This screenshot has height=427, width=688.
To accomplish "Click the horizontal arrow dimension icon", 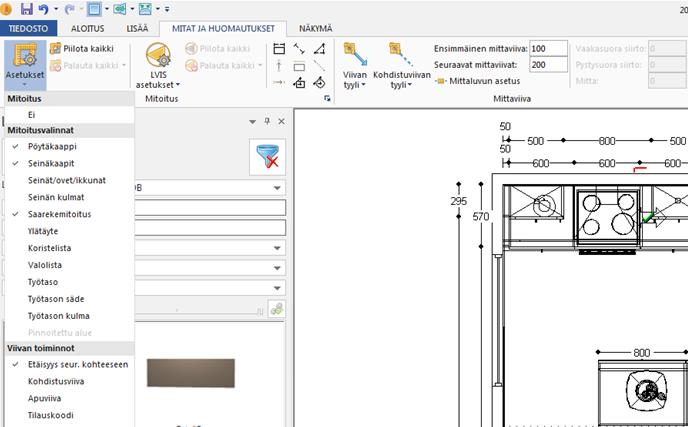I will (x=279, y=82).
